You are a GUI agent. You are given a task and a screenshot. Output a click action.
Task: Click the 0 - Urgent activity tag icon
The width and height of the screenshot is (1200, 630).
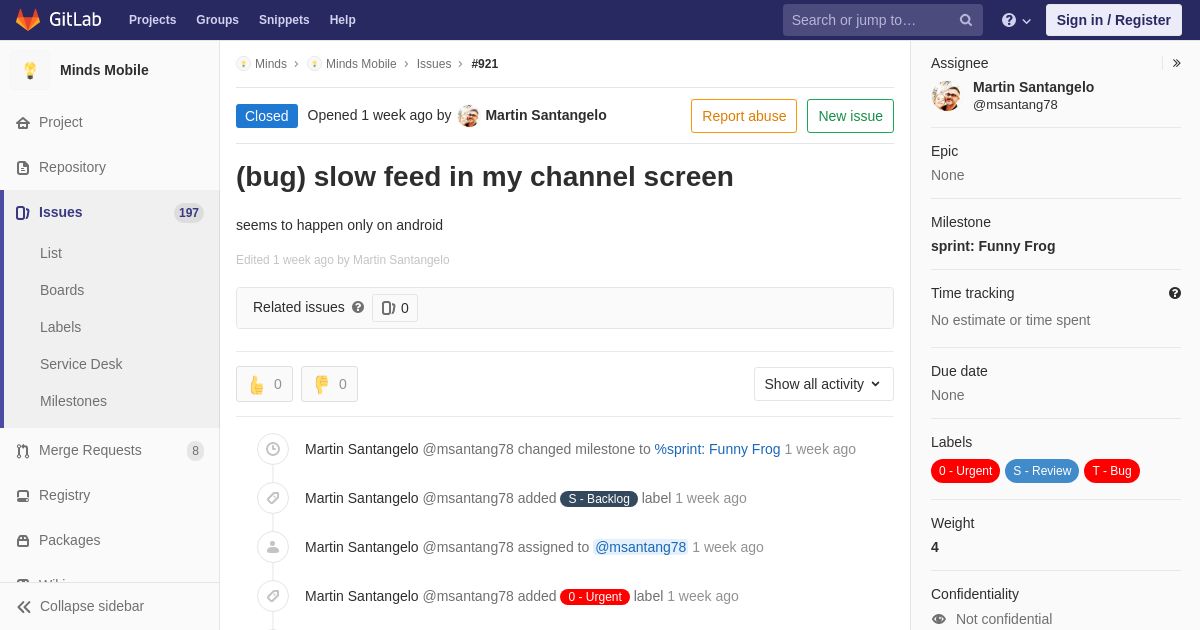(x=273, y=596)
